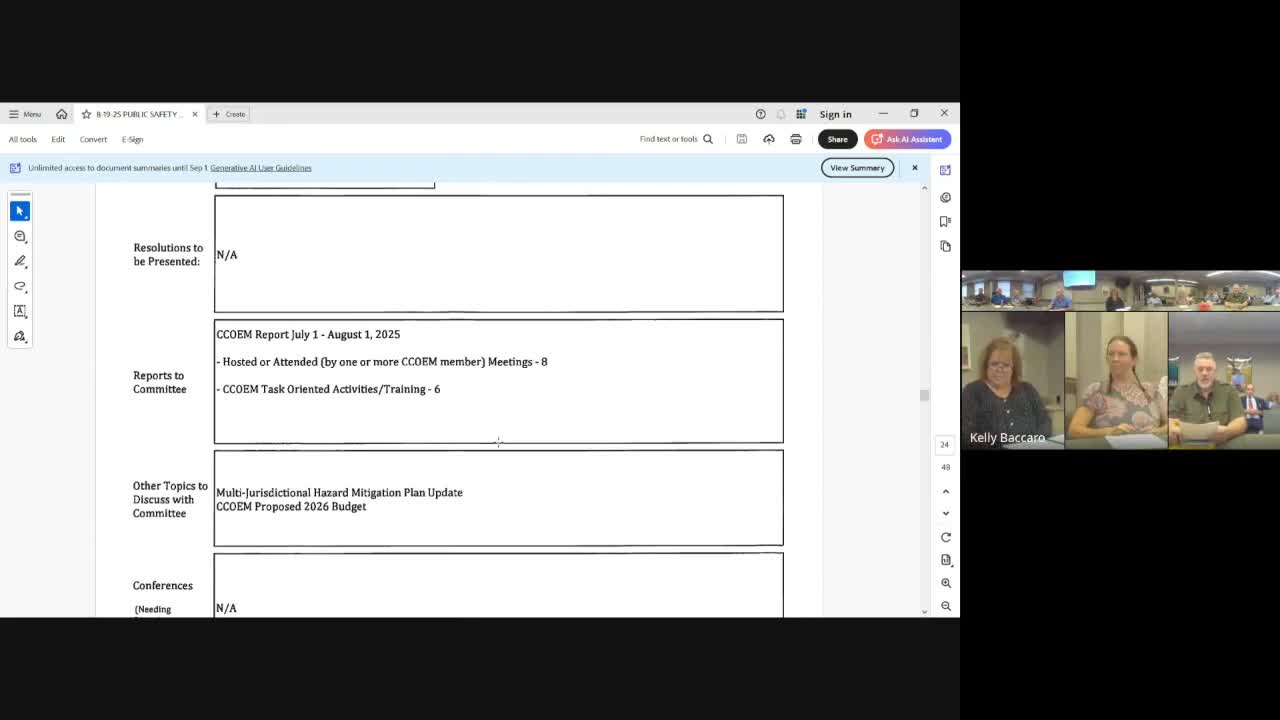The image size is (1280, 720).
Task: Rotate the page view clockwise
Action: click(945, 537)
